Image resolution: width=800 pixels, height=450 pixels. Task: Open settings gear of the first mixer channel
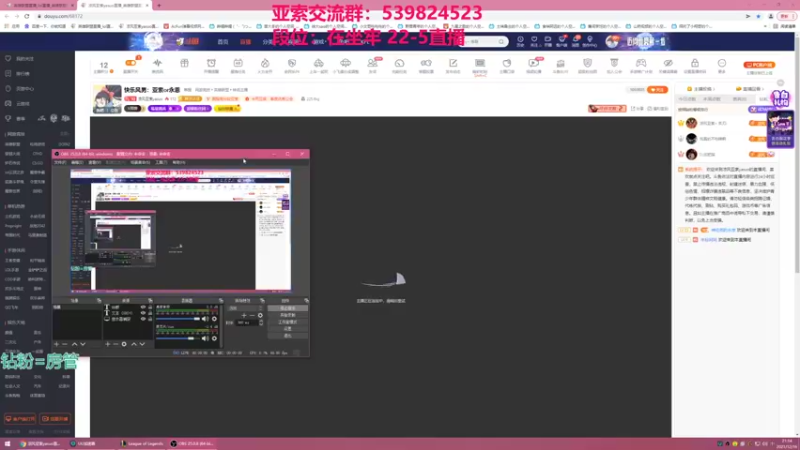click(214, 319)
